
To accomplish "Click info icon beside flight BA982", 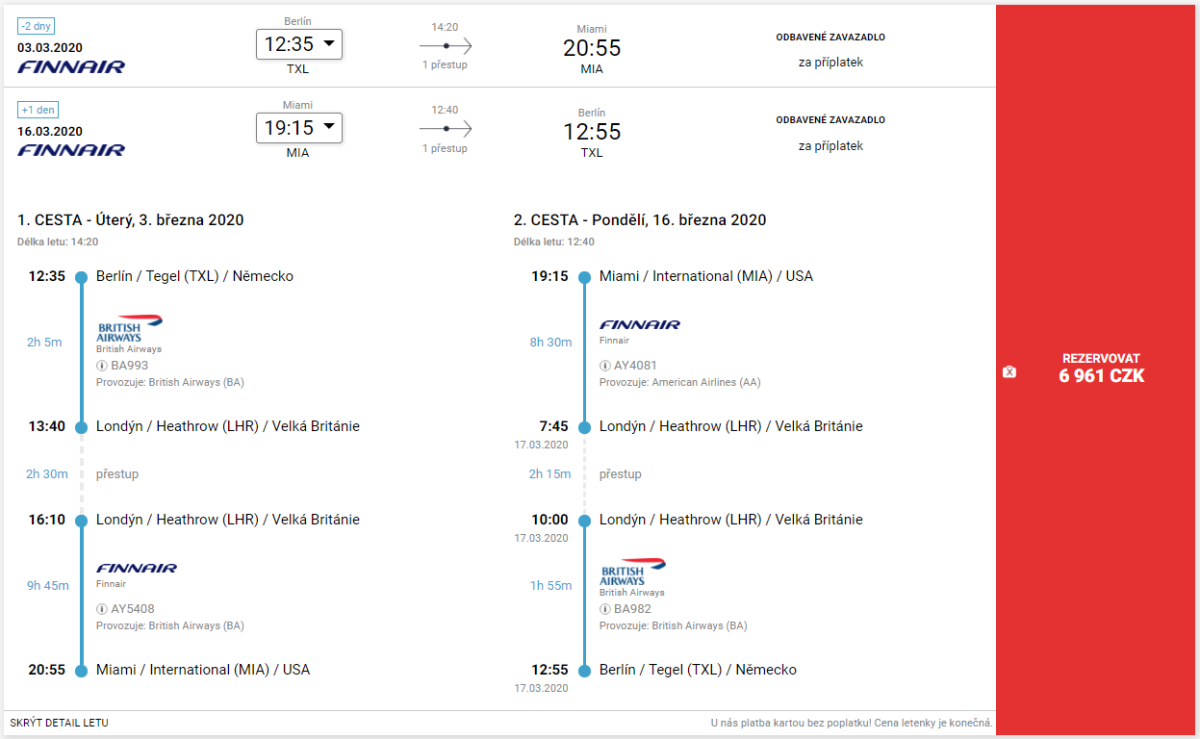I will point(605,608).
